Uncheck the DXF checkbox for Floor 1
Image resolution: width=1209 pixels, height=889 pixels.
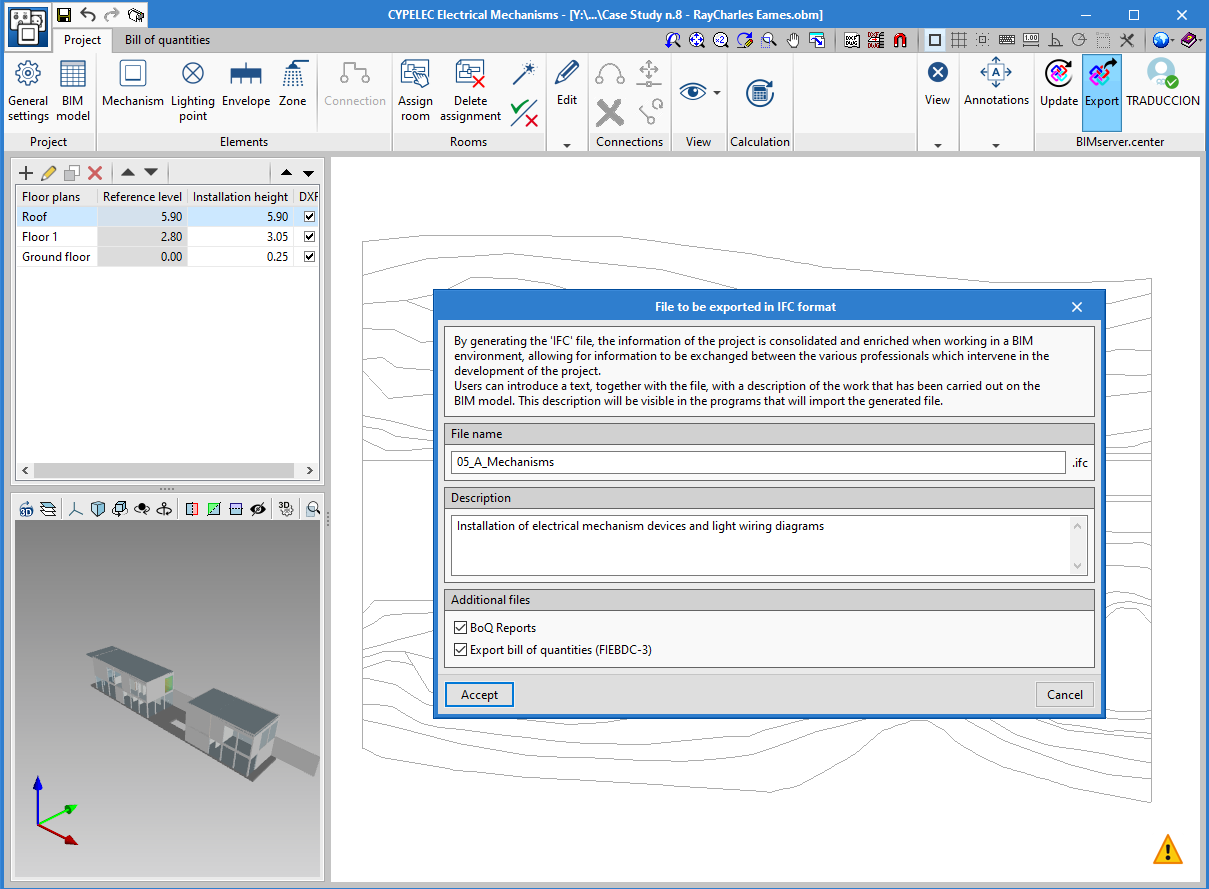tap(309, 237)
